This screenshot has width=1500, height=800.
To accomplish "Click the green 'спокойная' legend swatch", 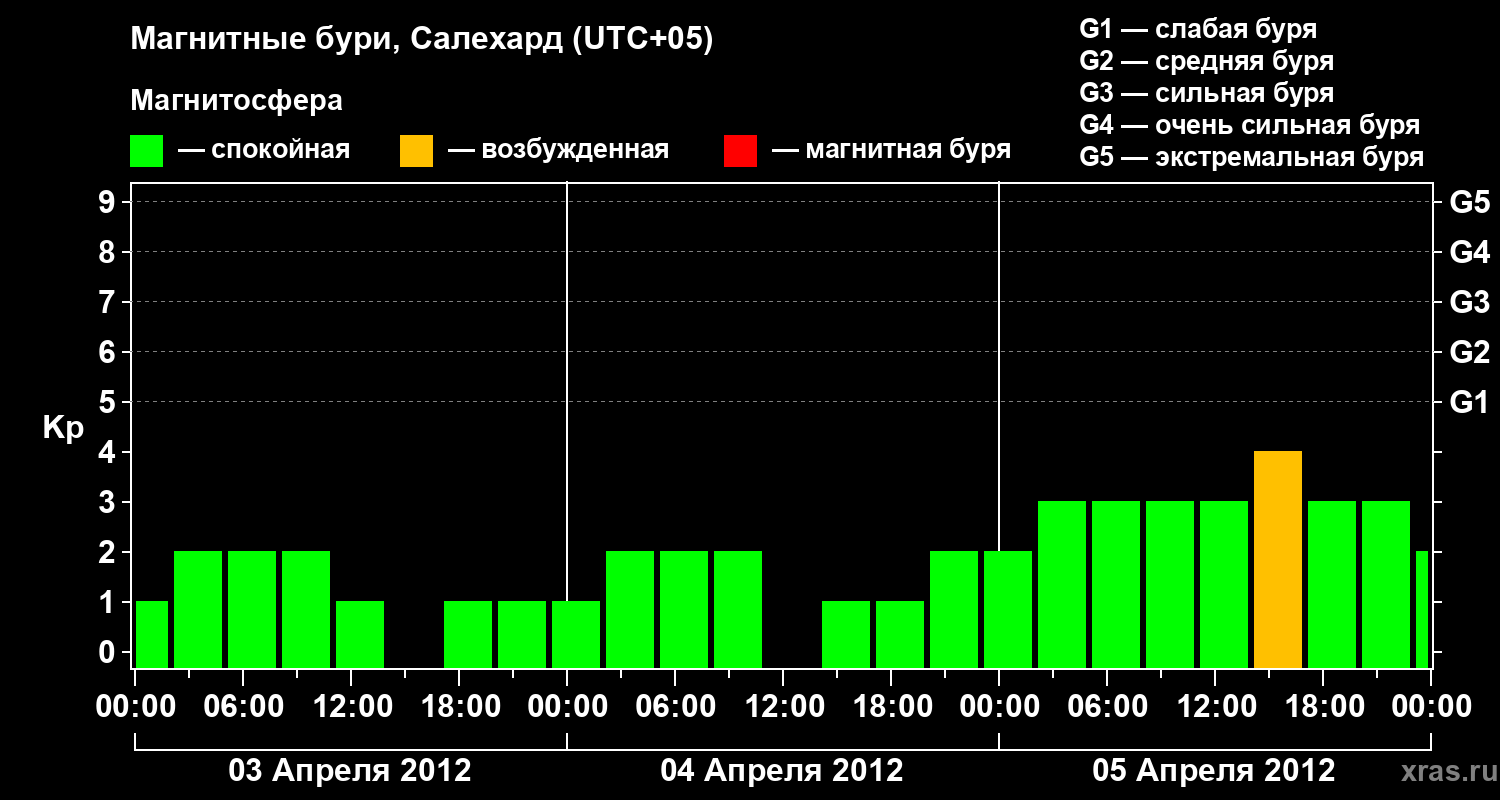I will (146, 151).
